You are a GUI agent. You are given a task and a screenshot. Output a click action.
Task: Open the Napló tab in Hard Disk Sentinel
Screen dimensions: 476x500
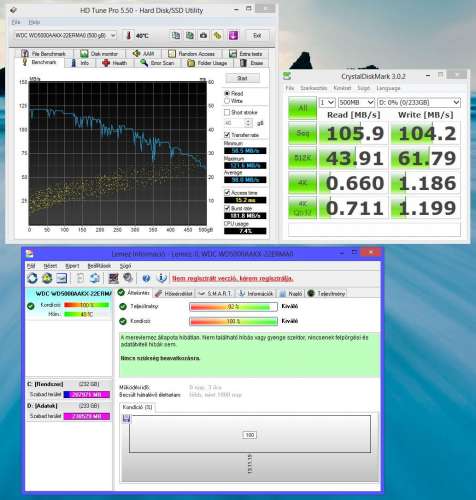291,293
